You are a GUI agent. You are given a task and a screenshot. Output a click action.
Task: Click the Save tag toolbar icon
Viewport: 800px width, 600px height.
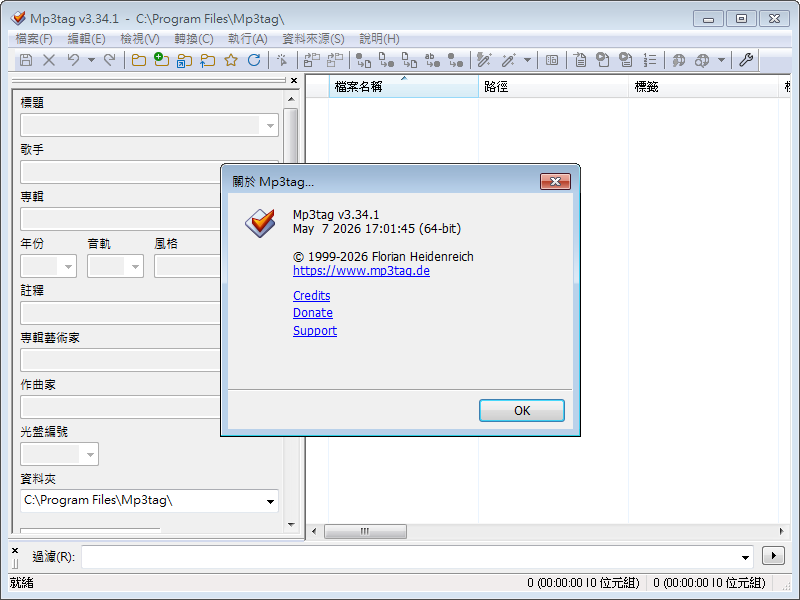coord(26,60)
